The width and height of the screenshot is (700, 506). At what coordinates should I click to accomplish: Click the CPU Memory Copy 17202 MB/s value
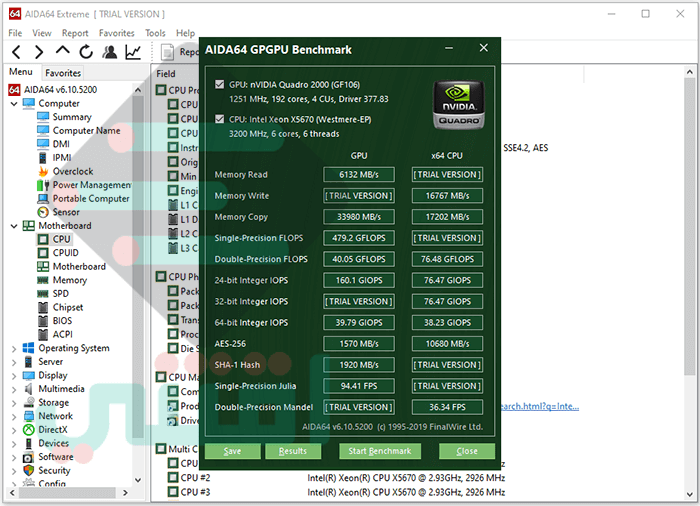(447, 217)
